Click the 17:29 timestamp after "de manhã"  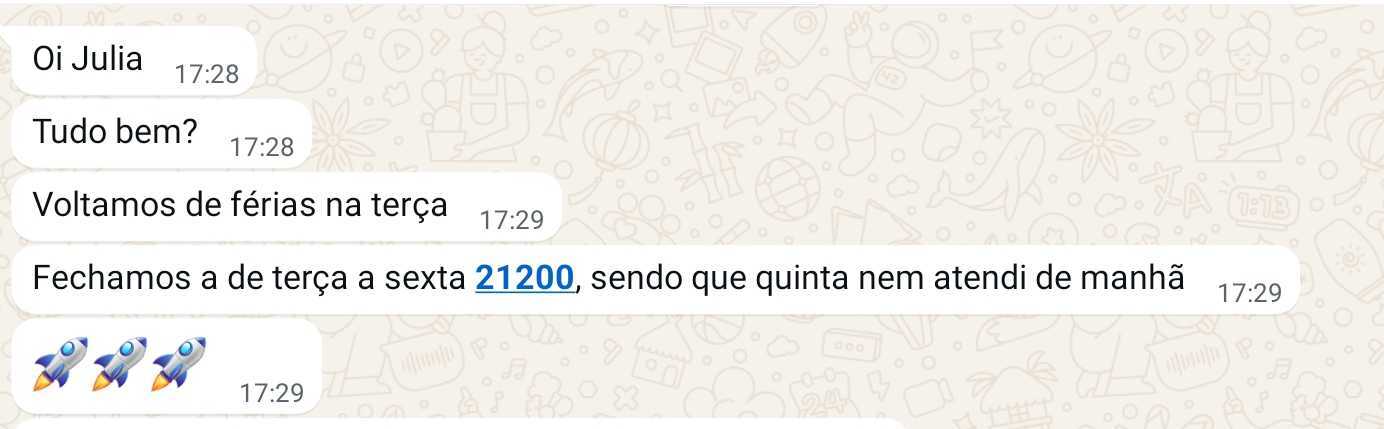tap(1250, 293)
